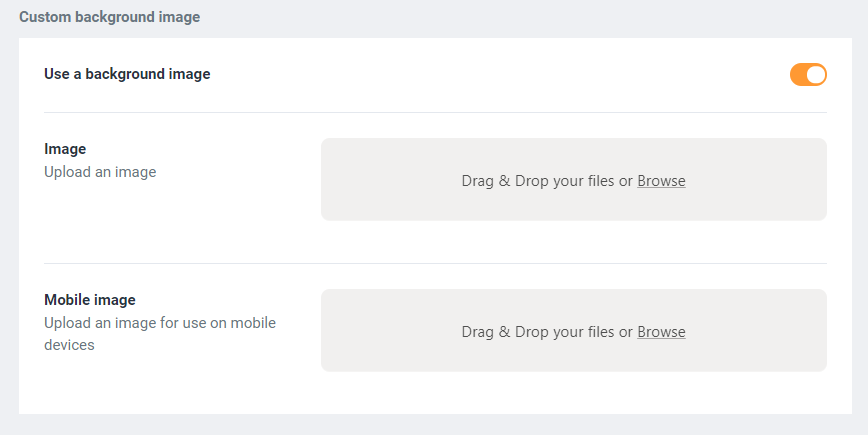Toggle off the Use a background image switch
This screenshot has width=868, height=435.
tap(808, 75)
